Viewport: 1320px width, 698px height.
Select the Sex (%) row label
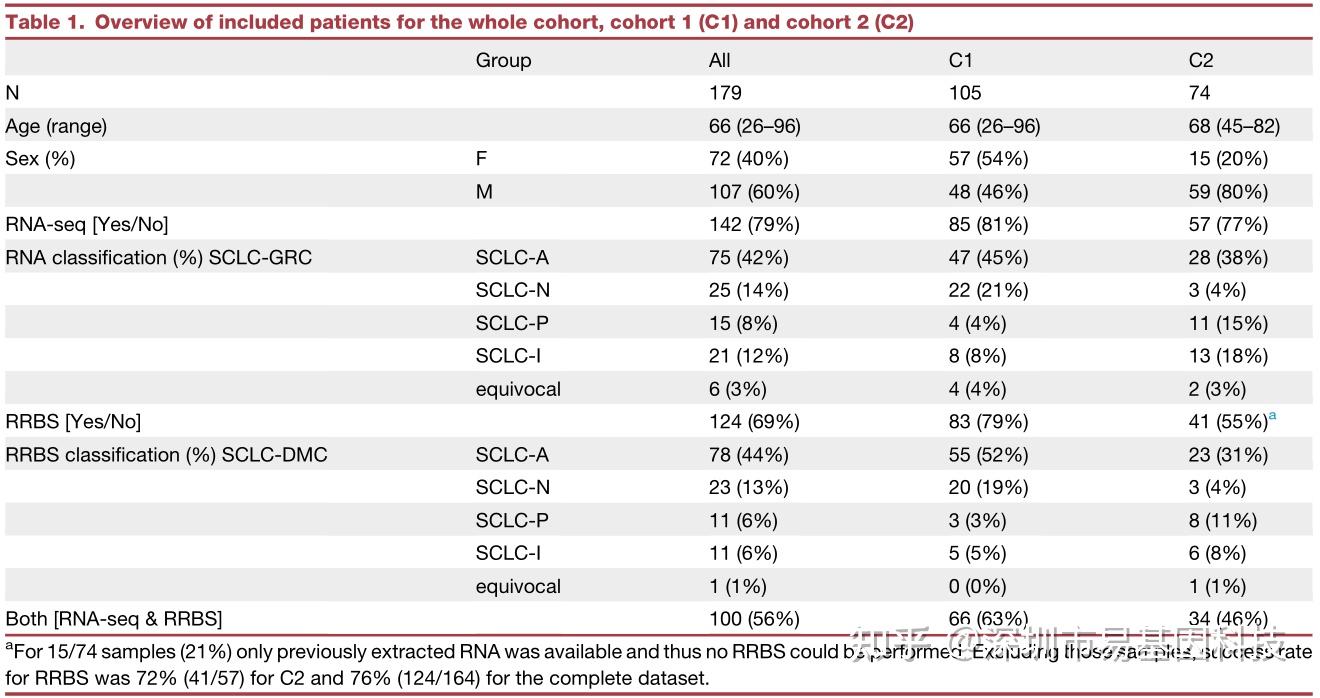point(40,159)
